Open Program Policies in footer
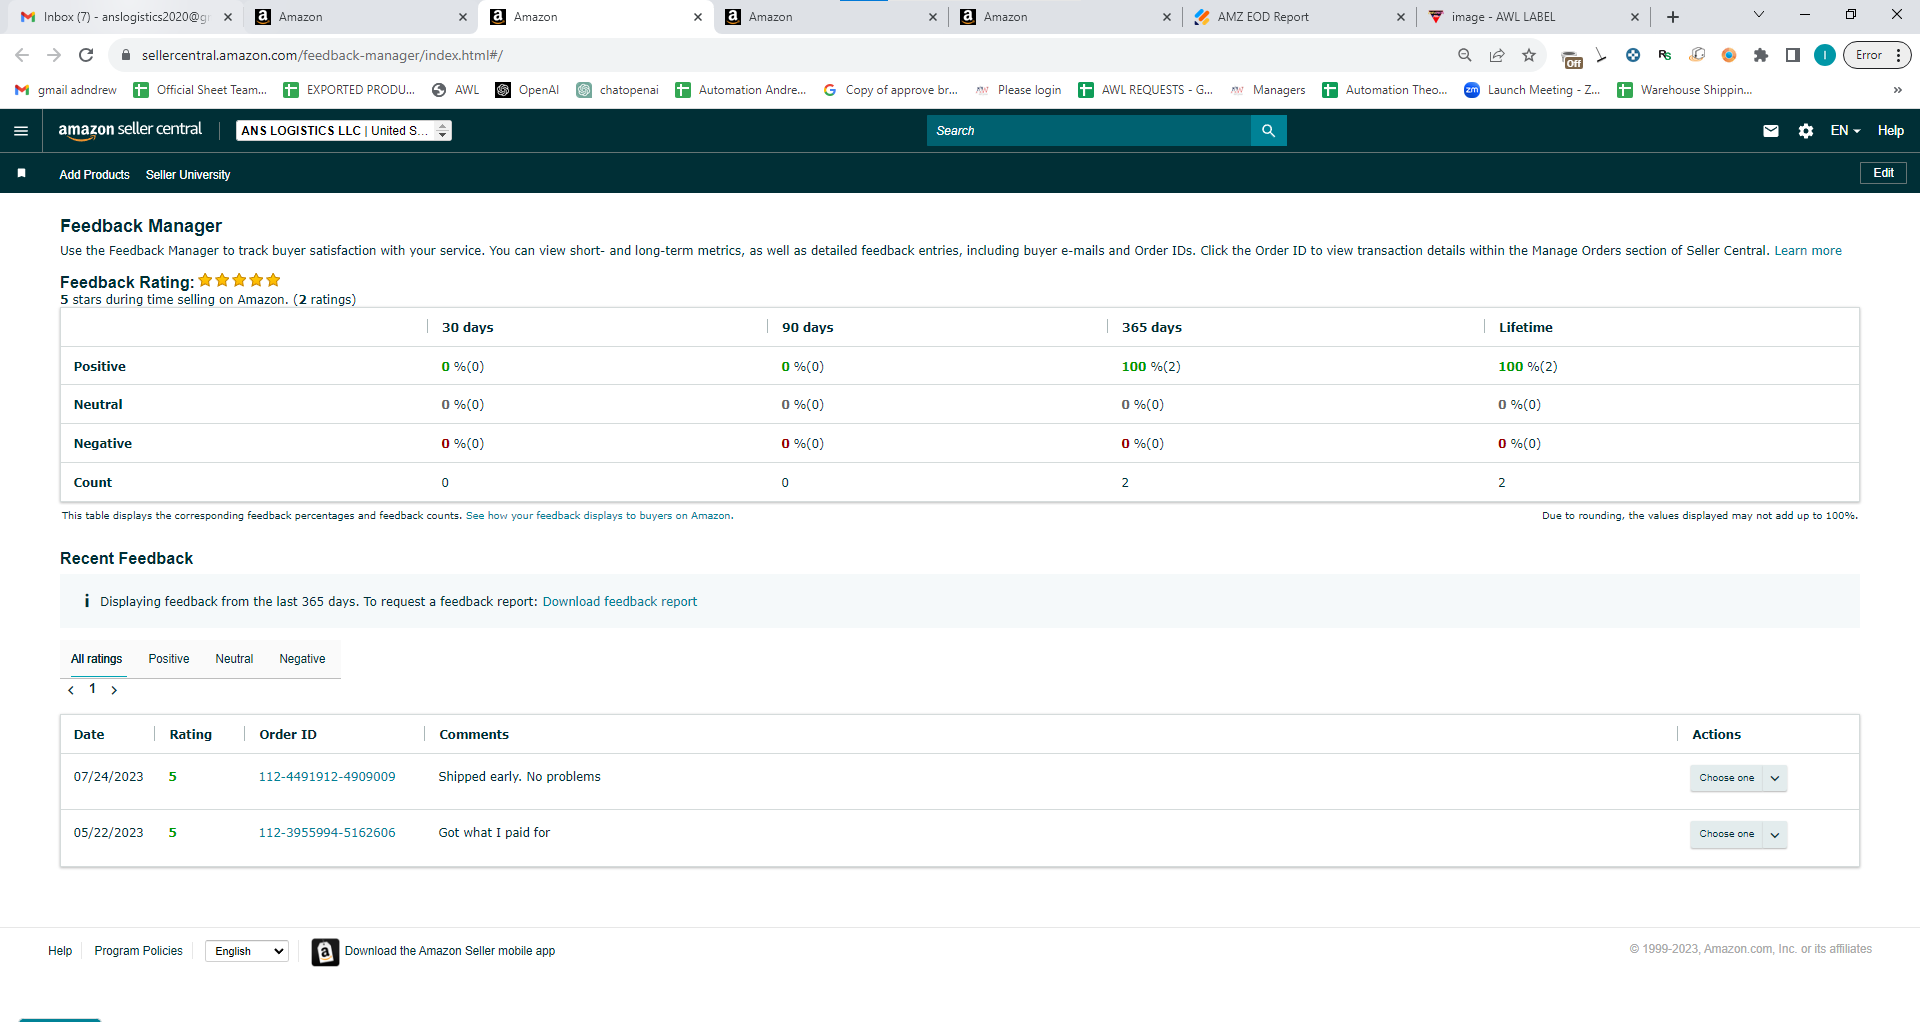Image resolution: width=1920 pixels, height=1022 pixels. [139, 951]
